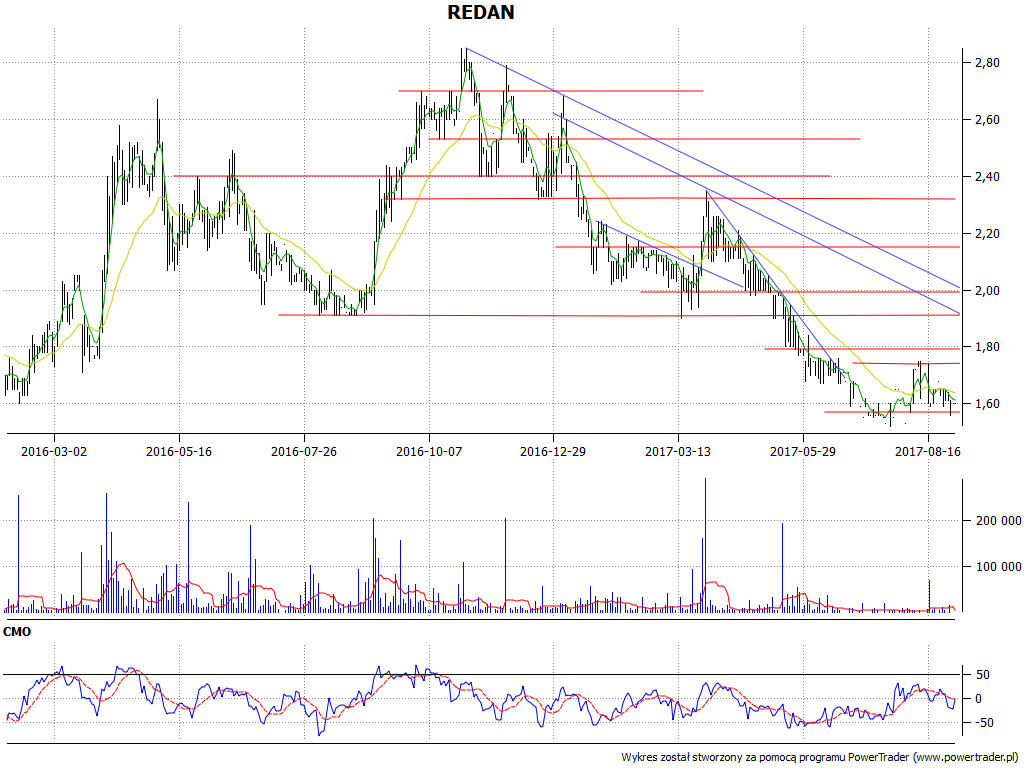The height and width of the screenshot is (768, 1024).
Task: Select the 2017-05-29 date label
Action: (803, 451)
